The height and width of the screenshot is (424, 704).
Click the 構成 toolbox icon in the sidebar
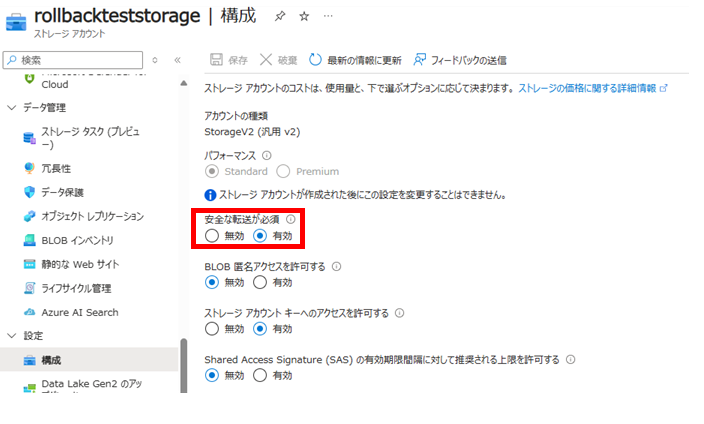[29, 360]
